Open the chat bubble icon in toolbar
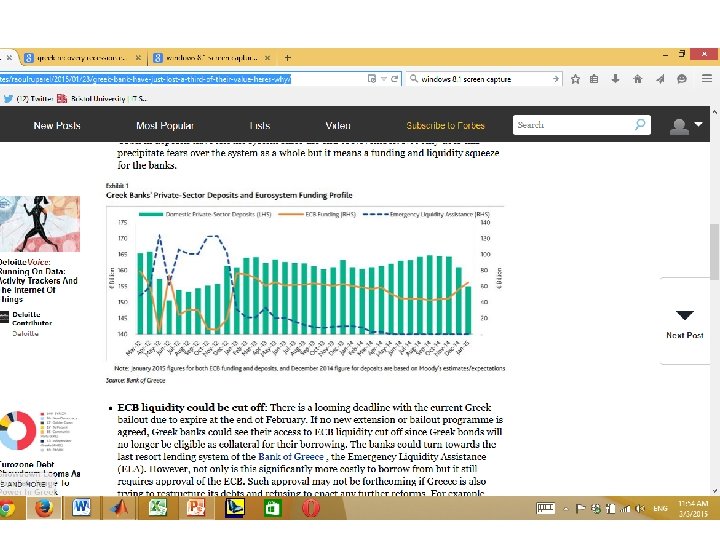Screen dimensions: 720x540 click(682, 79)
